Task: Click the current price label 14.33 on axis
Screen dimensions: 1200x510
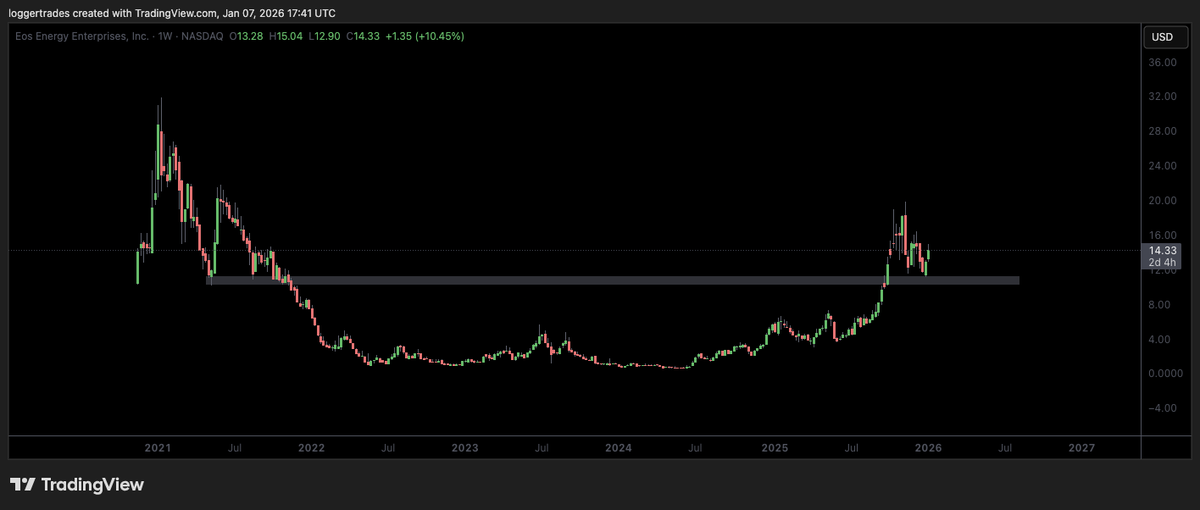Action: click(x=1162, y=250)
